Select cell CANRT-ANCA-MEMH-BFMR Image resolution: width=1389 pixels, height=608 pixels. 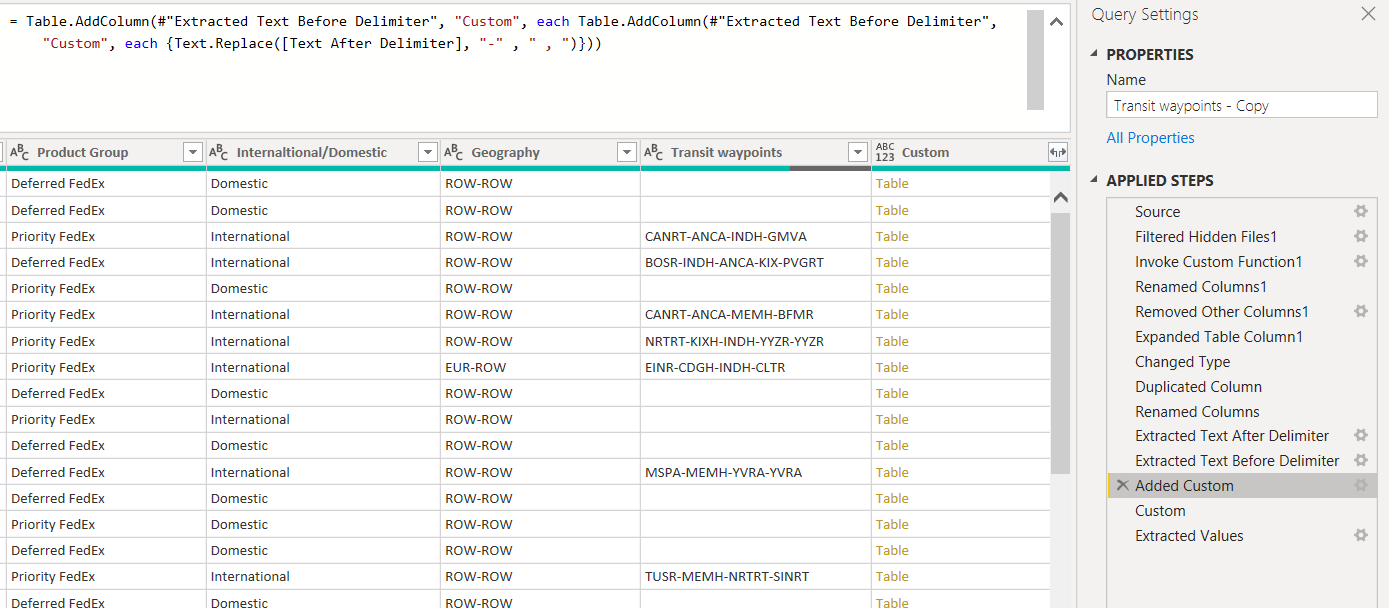[756, 314]
